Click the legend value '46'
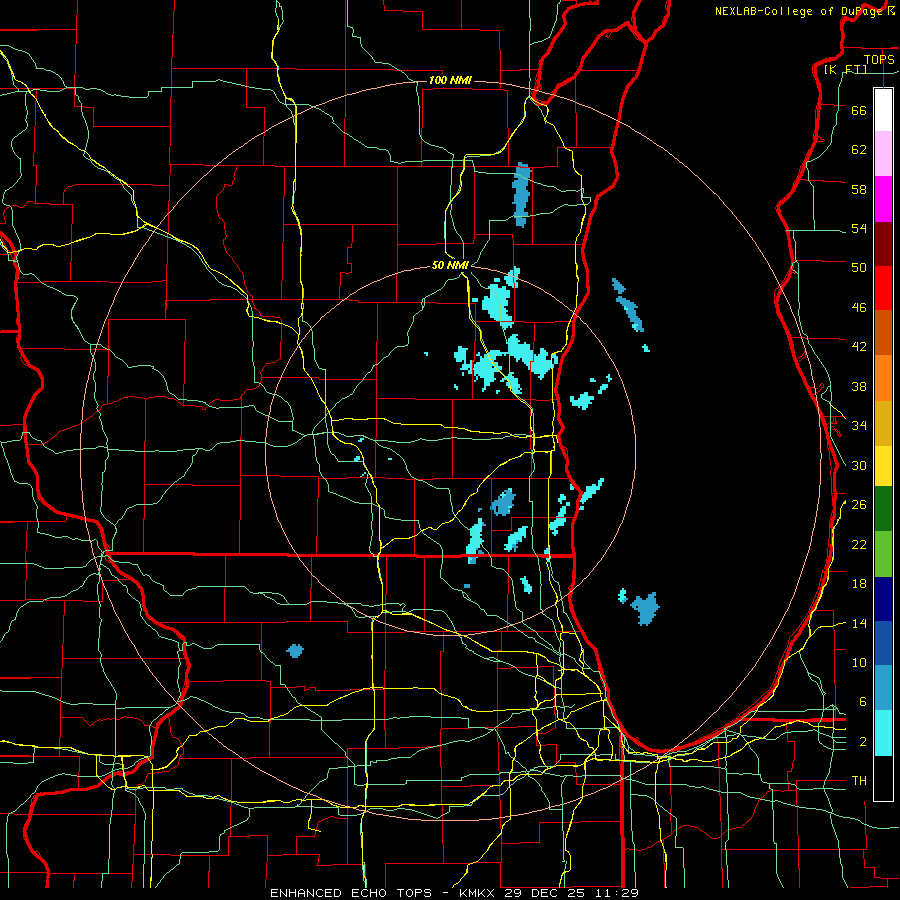This screenshot has width=900, height=900. [x=859, y=308]
